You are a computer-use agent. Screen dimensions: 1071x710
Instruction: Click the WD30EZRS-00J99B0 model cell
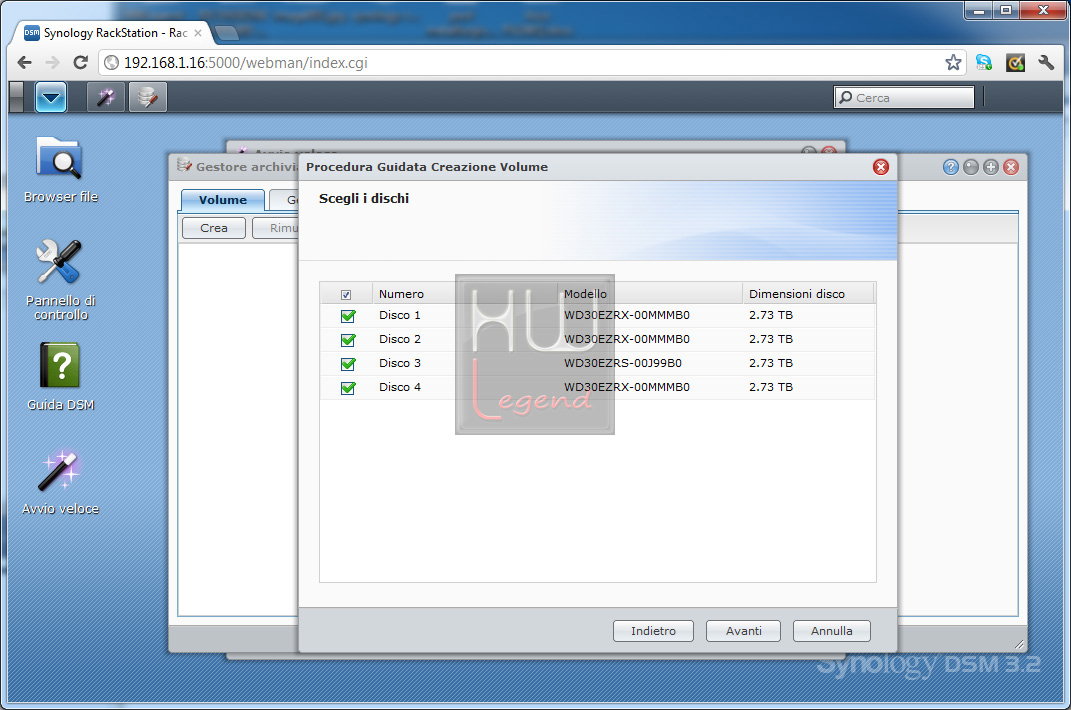623,363
